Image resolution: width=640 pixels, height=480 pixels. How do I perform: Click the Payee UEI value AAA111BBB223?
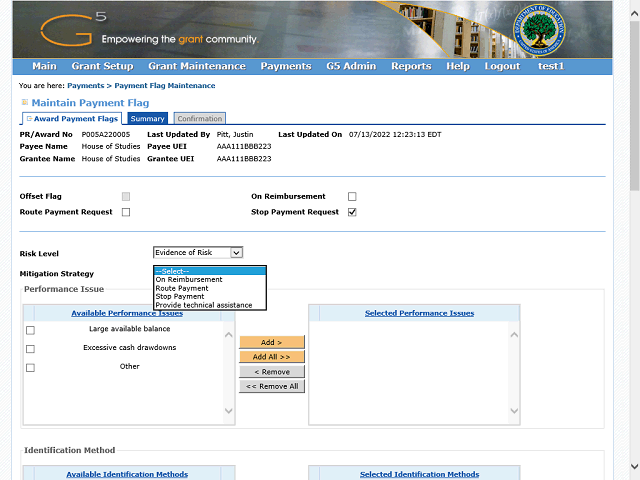pos(244,146)
